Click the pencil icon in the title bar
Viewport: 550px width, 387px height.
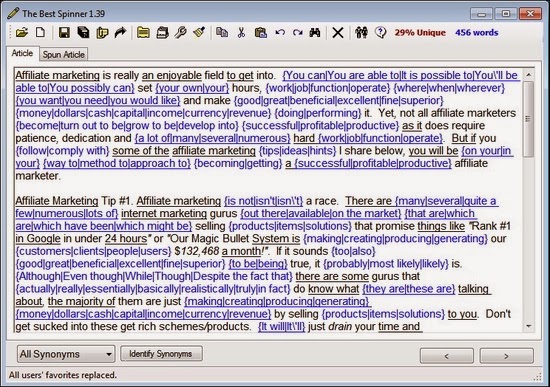[13, 13]
